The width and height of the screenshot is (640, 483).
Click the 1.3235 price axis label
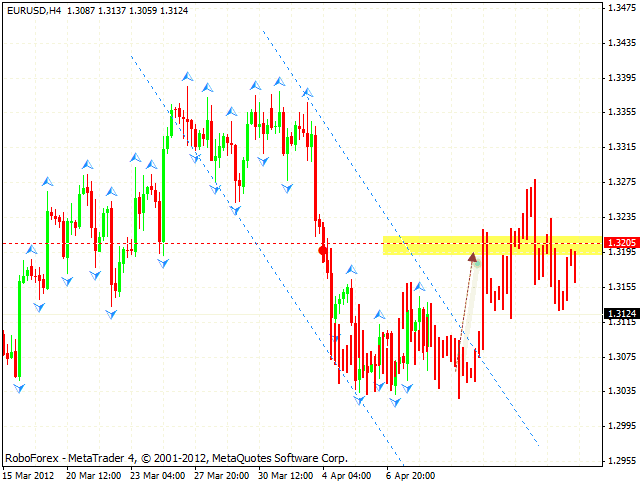pyautogui.click(x=622, y=217)
